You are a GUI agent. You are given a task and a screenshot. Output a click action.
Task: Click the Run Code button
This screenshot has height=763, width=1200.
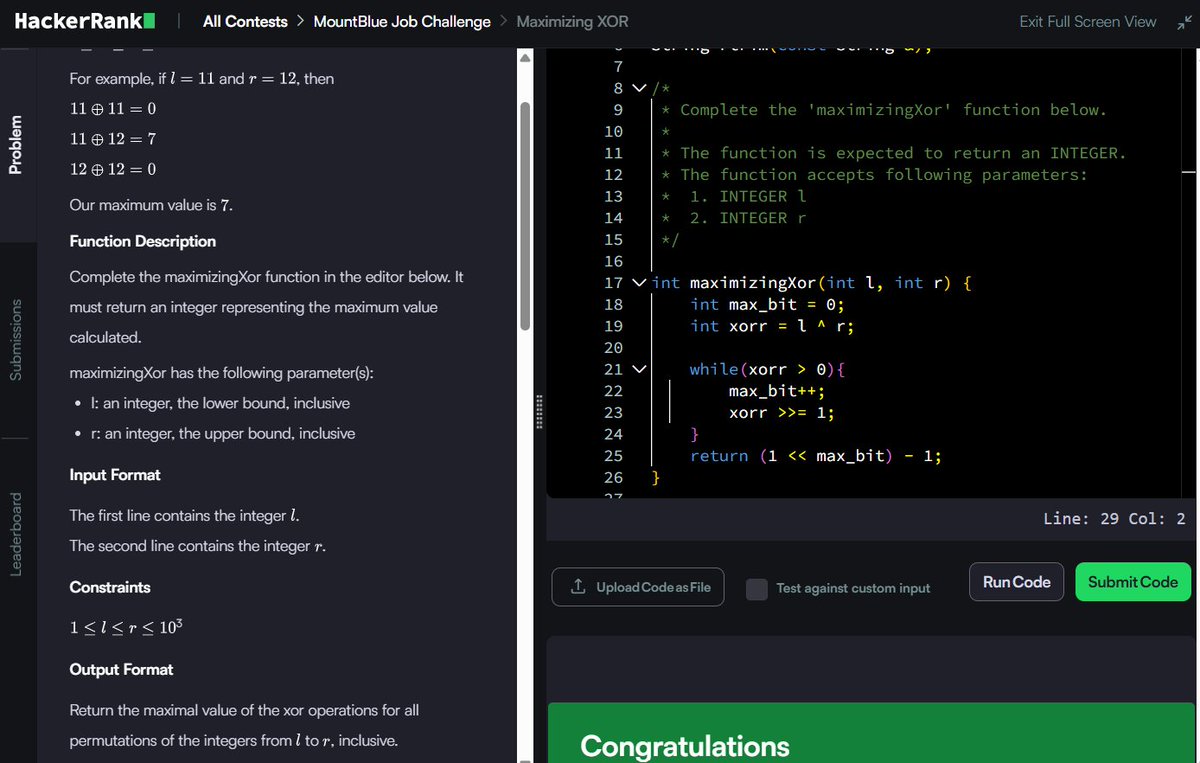[x=1016, y=582]
